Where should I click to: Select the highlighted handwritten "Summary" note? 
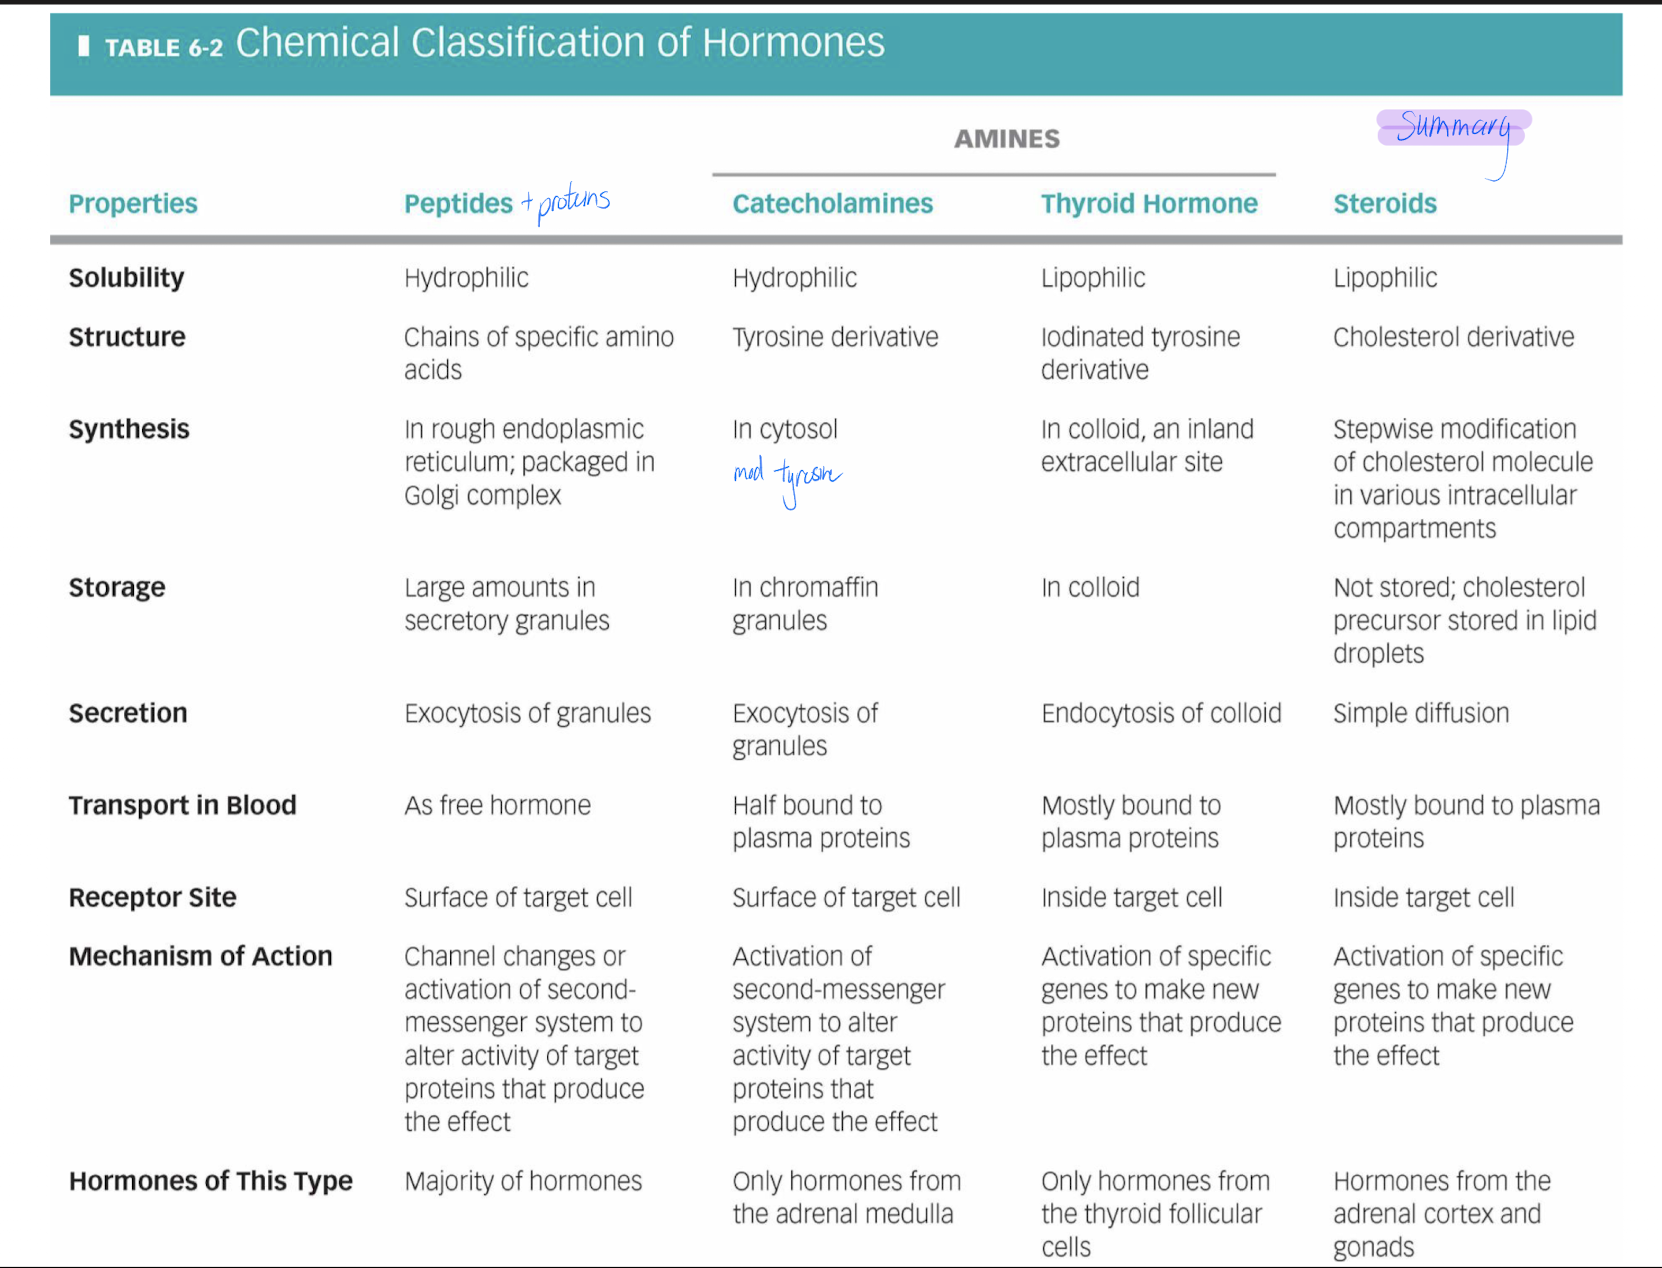coord(1453,128)
